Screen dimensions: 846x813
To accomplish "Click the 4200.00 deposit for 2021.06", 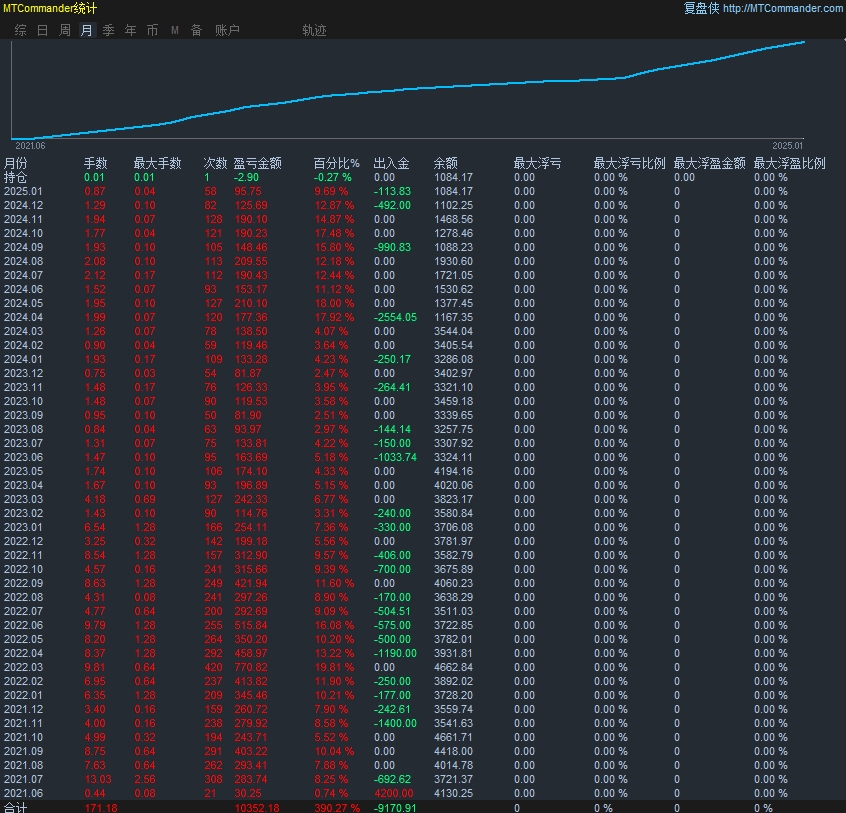I will [x=393, y=793].
